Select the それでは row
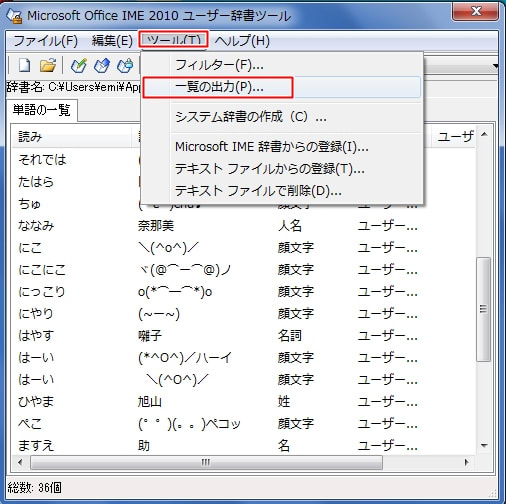The width and height of the screenshot is (506, 504). tap(42, 160)
